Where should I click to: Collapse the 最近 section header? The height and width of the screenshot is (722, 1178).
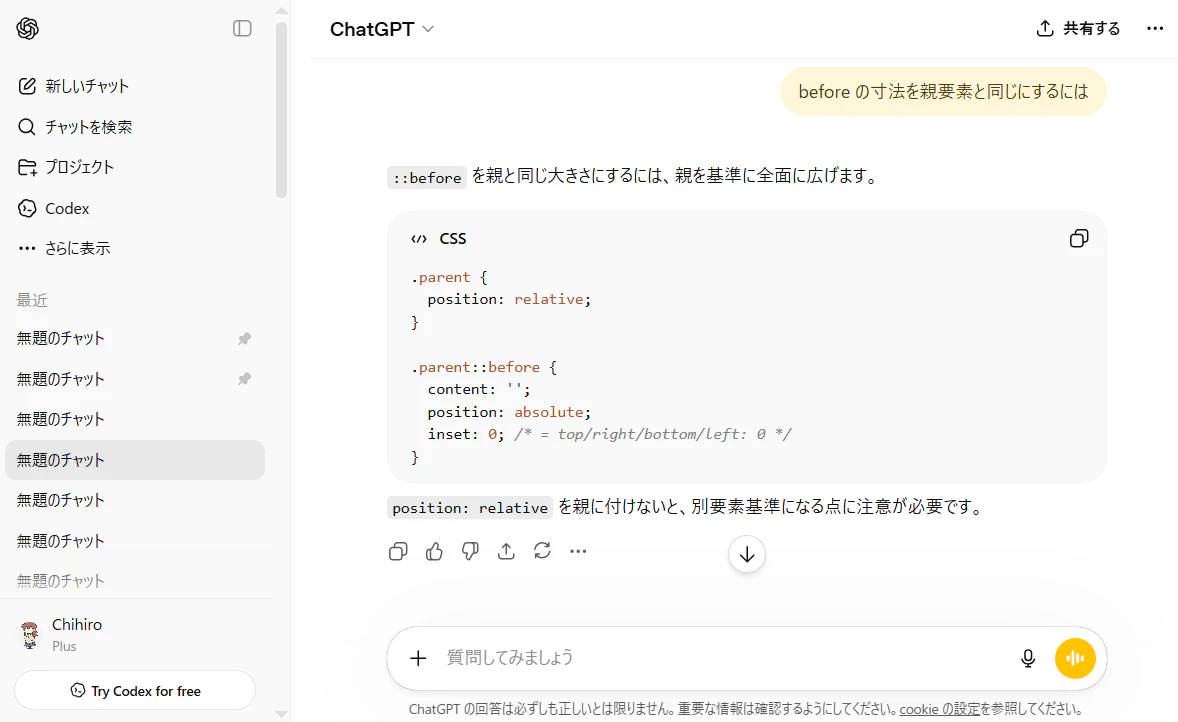click(32, 301)
